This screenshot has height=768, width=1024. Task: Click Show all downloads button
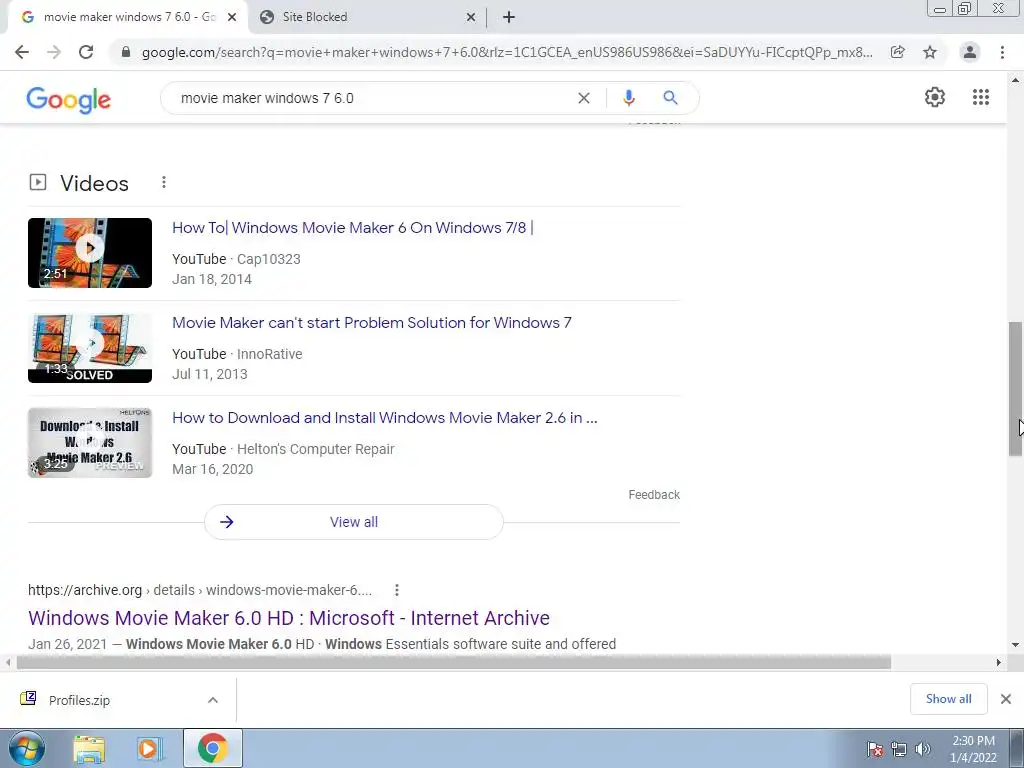point(948,699)
